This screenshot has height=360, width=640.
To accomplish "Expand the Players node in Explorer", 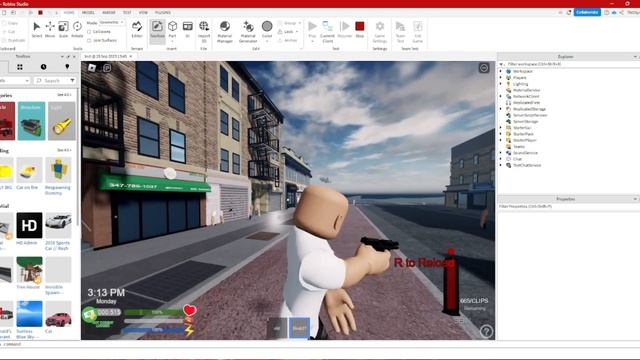I will pos(501,77).
